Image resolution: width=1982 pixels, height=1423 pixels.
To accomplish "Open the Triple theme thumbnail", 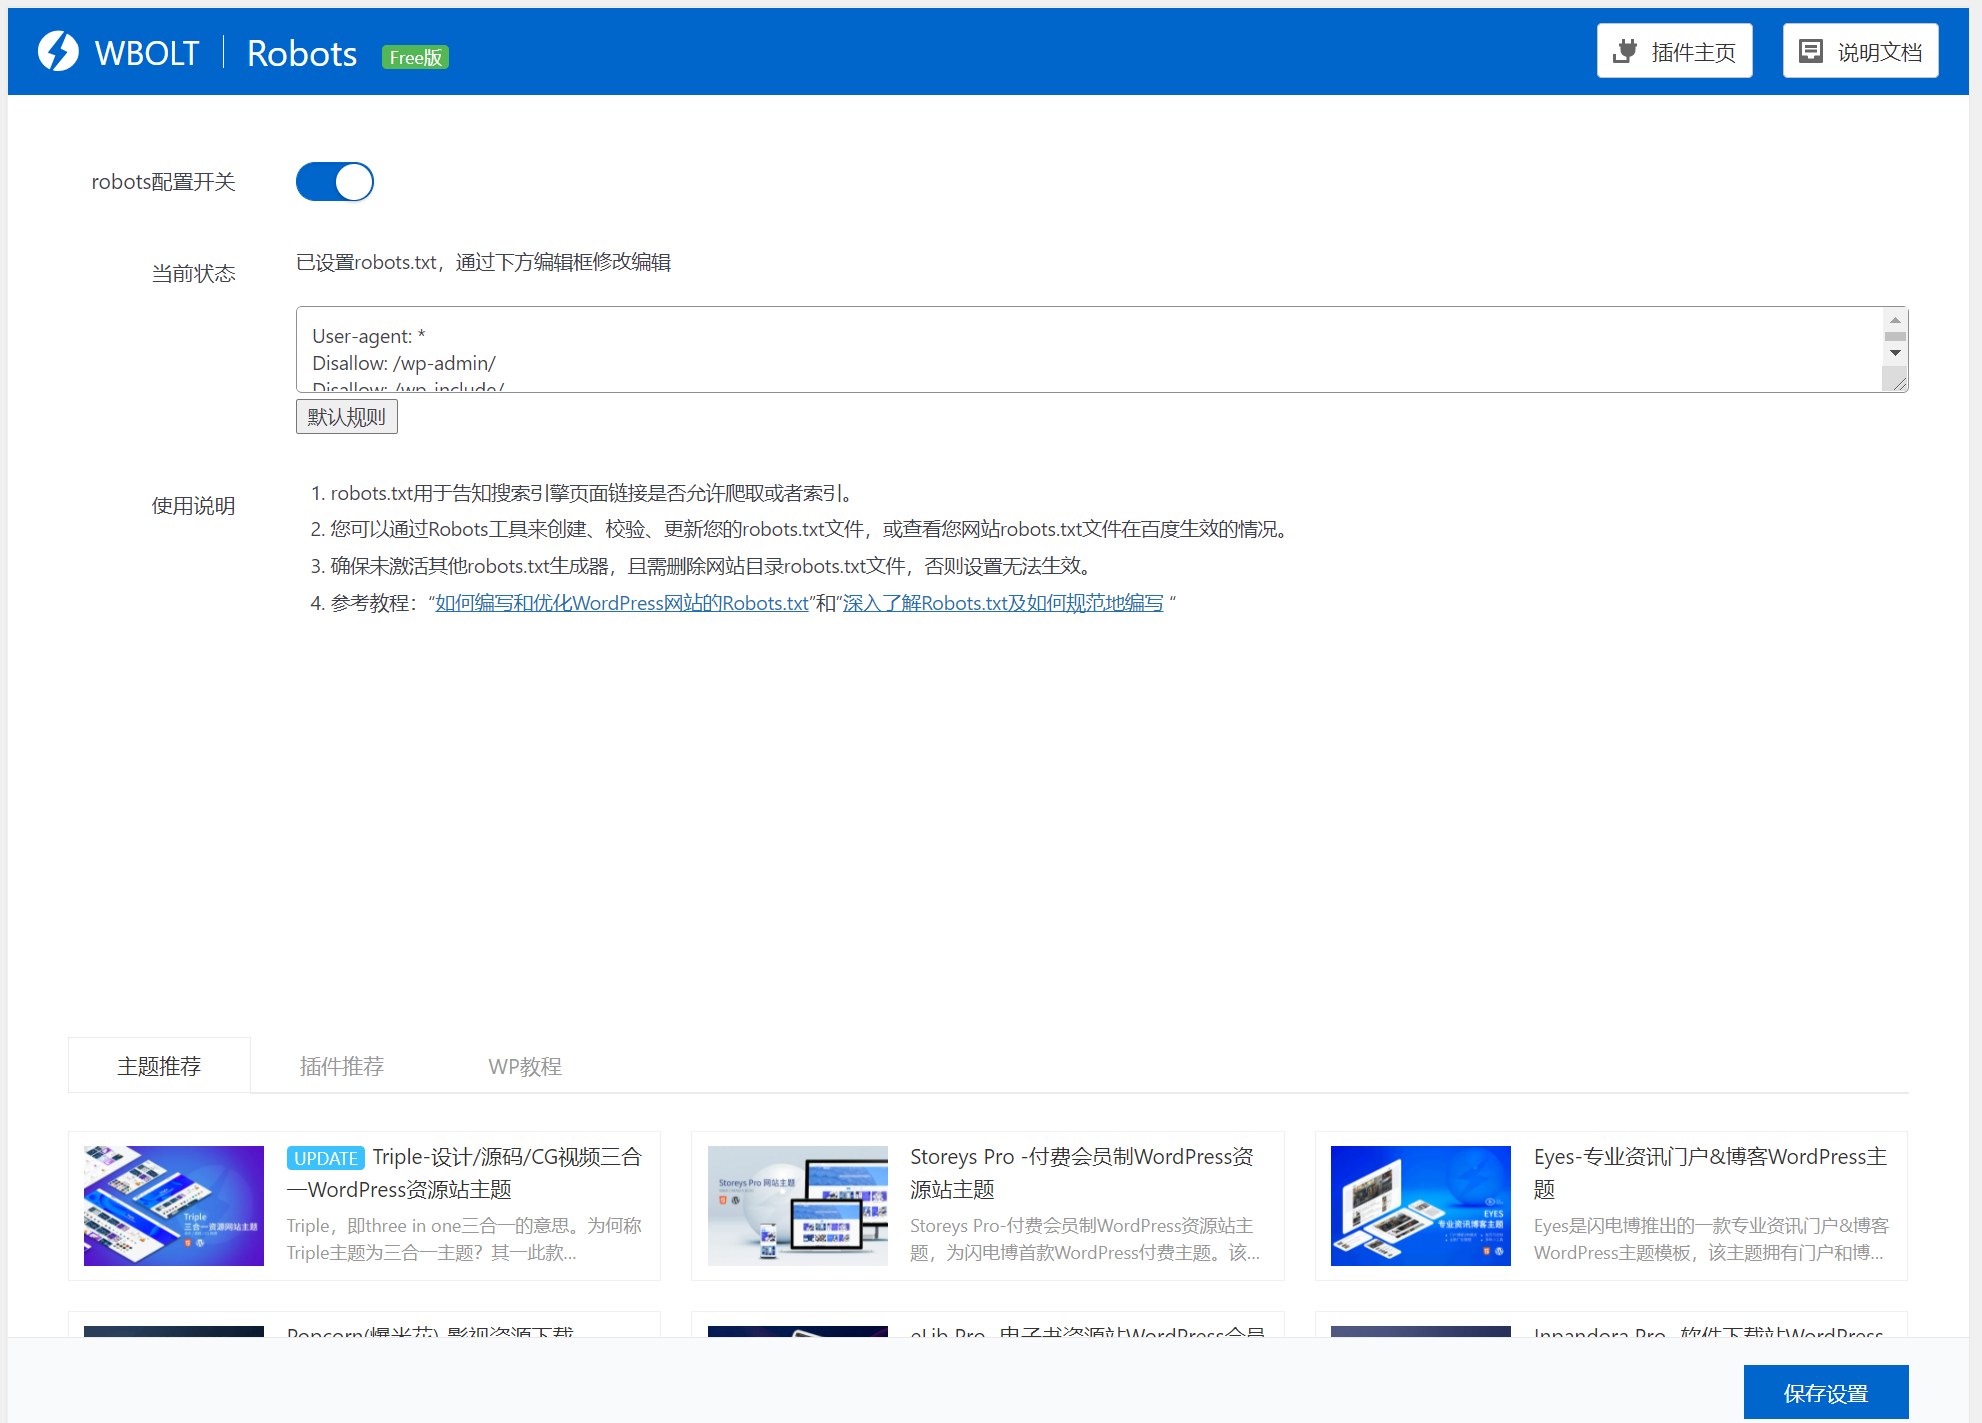I will [x=174, y=1205].
